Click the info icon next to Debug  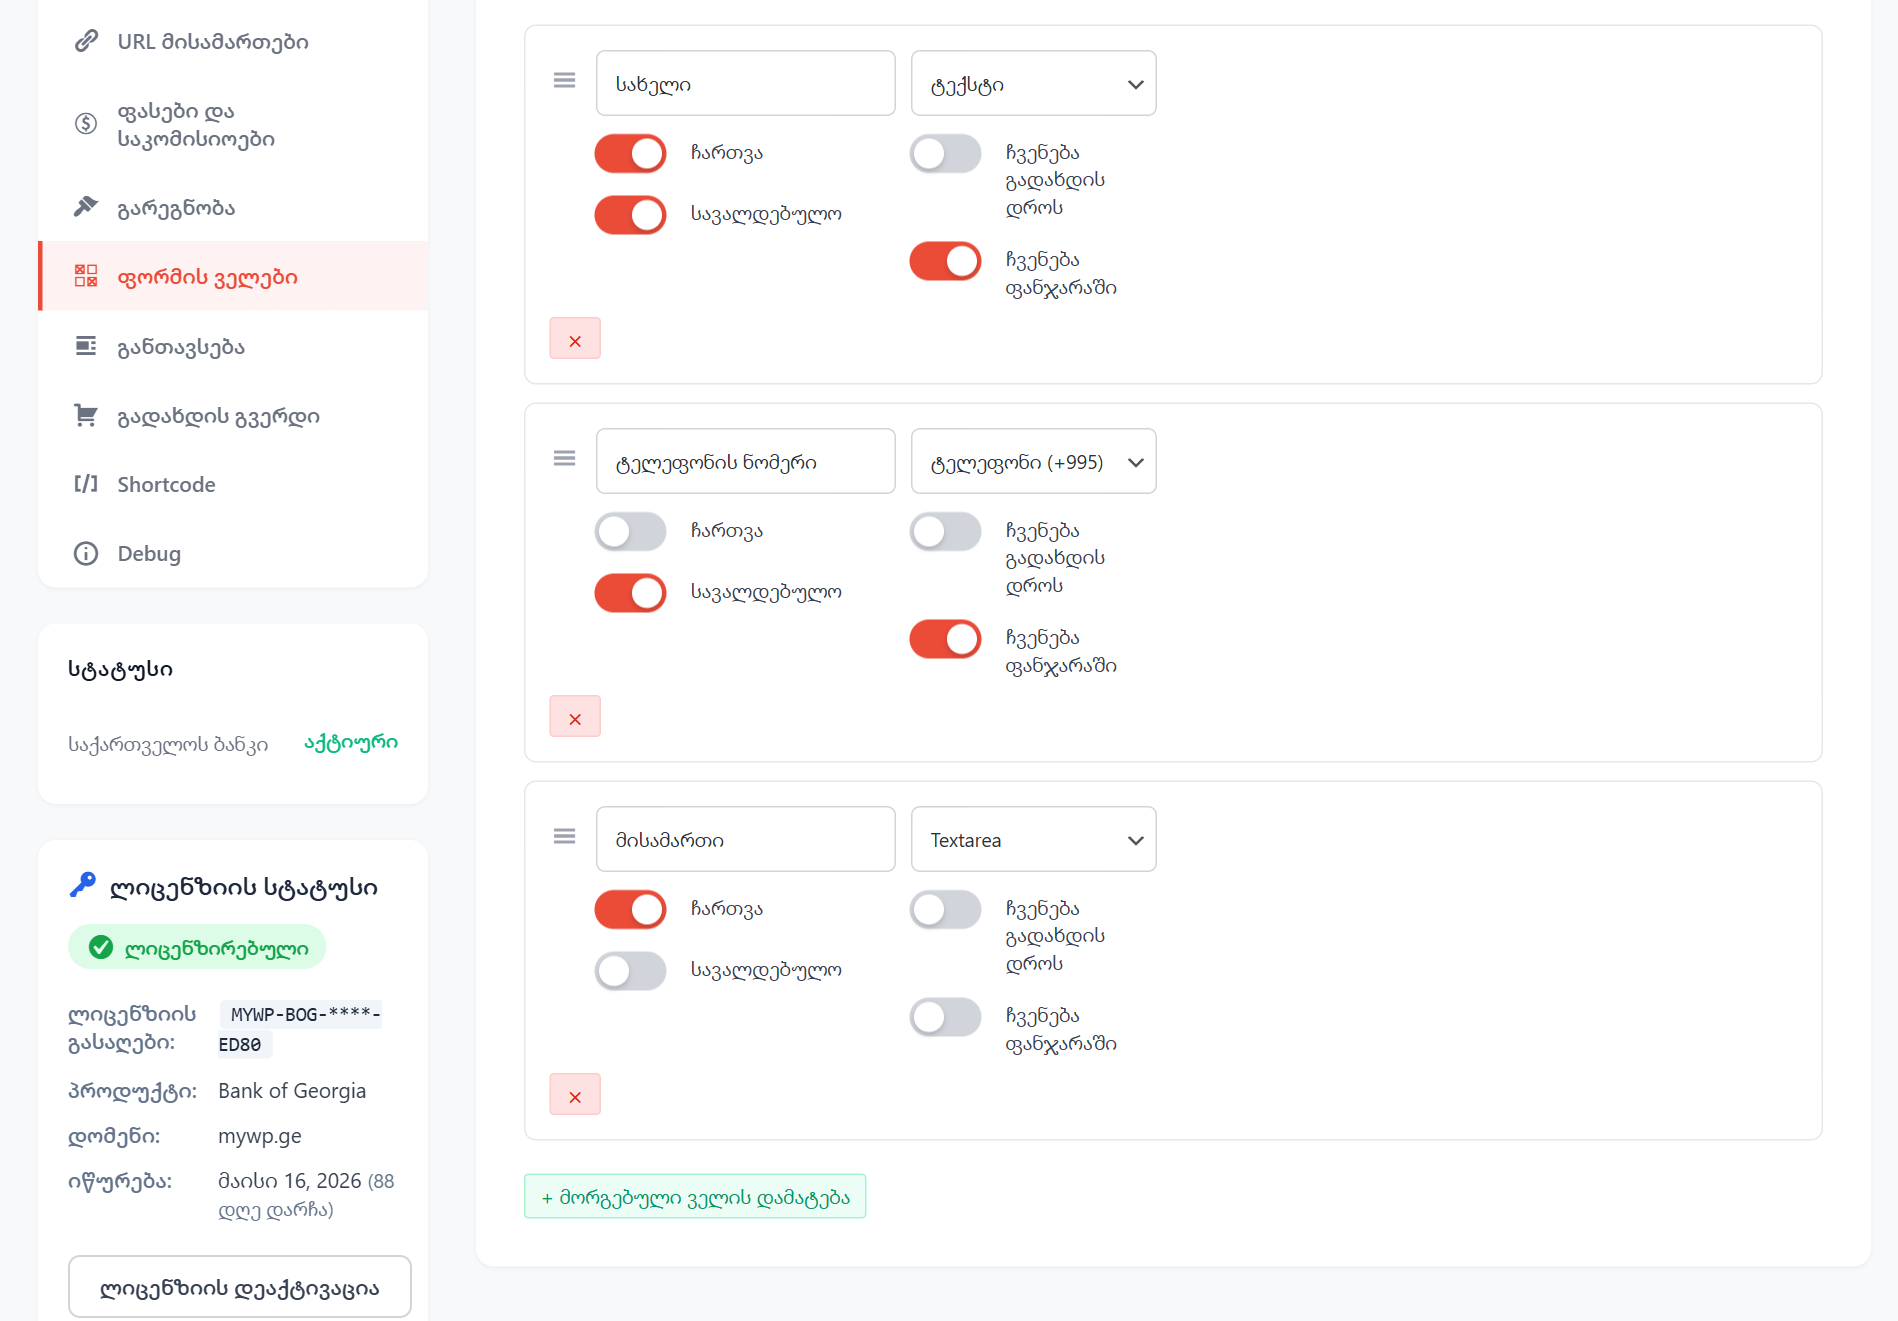pos(86,553)
